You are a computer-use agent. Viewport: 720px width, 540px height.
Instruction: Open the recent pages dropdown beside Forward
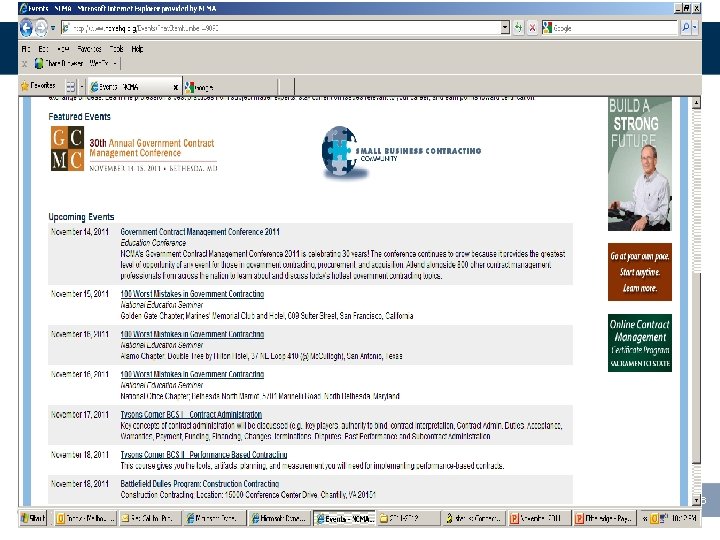point(53,28)
